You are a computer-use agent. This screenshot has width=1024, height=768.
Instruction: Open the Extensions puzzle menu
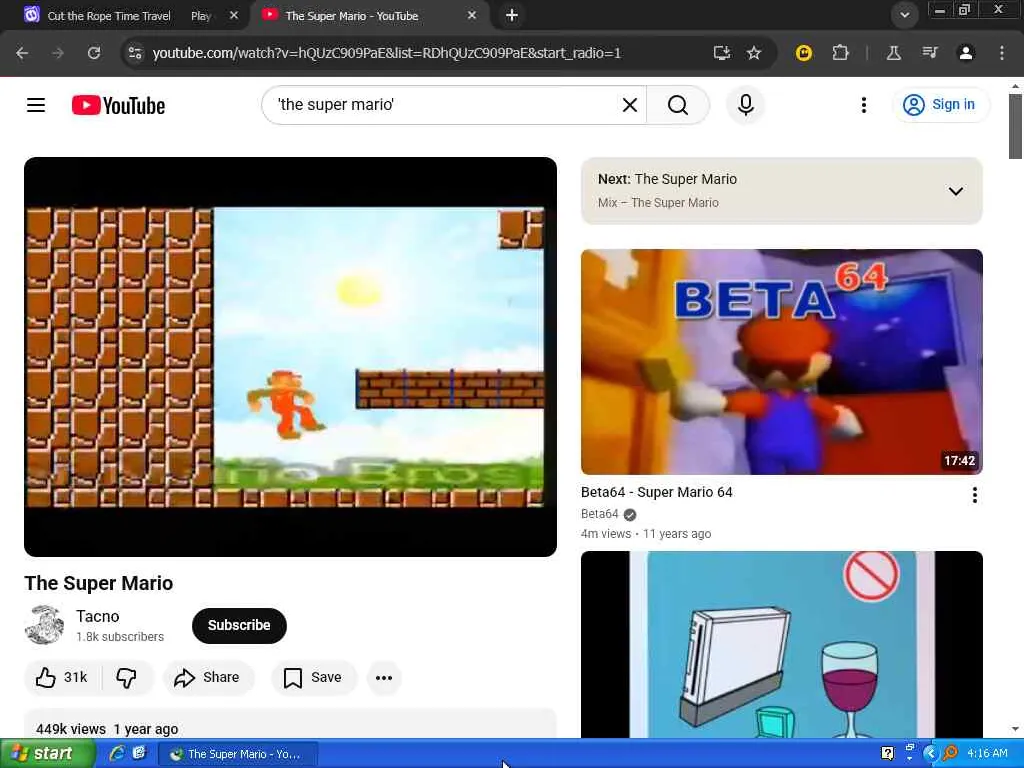click(840, 53)
